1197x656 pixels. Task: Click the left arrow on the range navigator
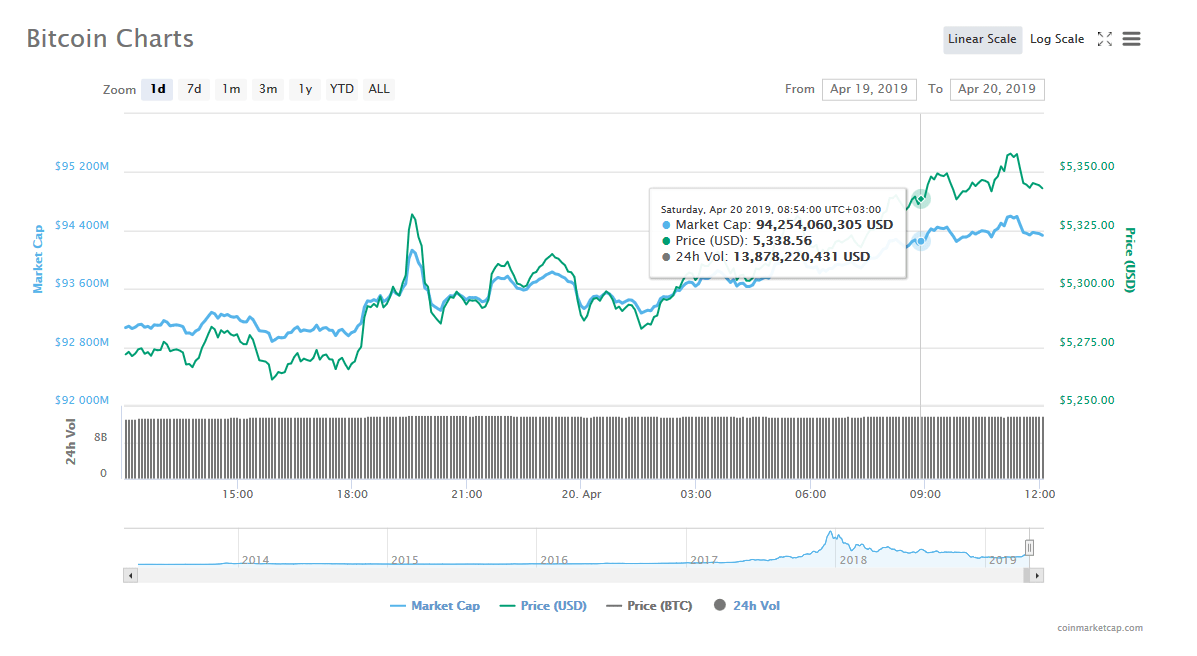click(130, 575)
